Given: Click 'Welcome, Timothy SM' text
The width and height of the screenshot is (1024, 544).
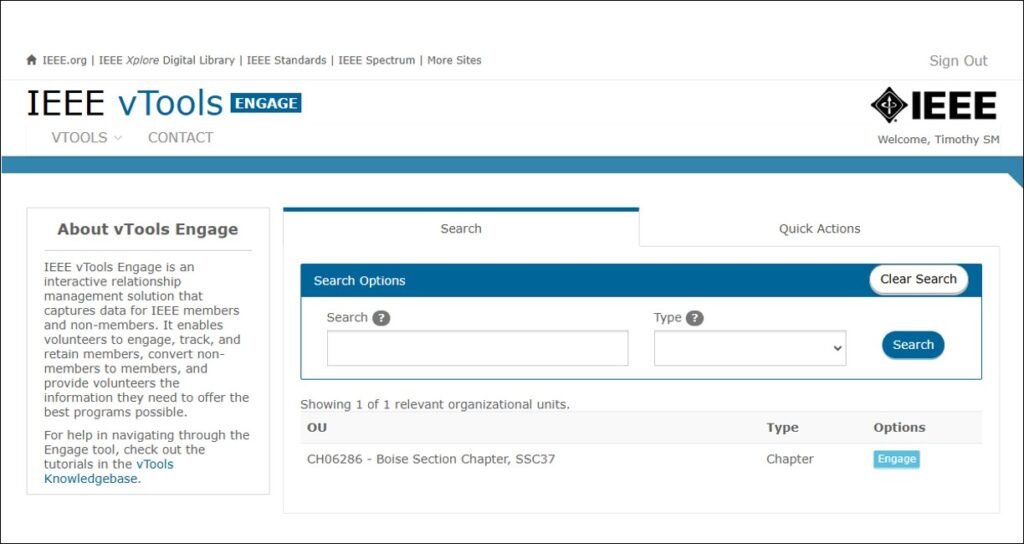Looking at the screenshot, I should point(938,140).
